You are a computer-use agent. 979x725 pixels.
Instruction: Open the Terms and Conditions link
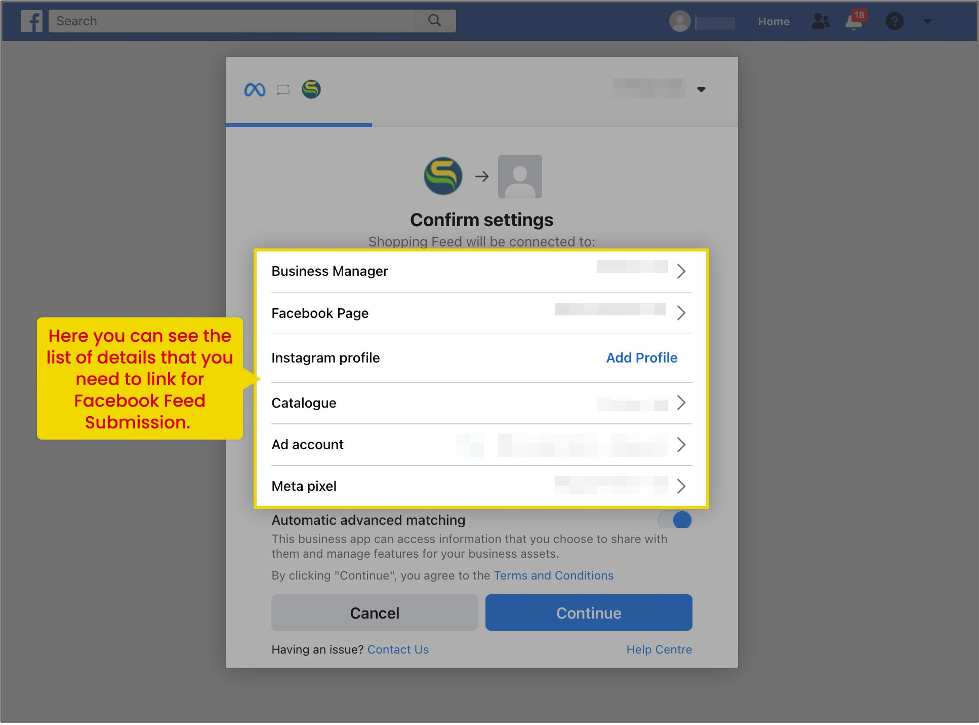[554, 576]
